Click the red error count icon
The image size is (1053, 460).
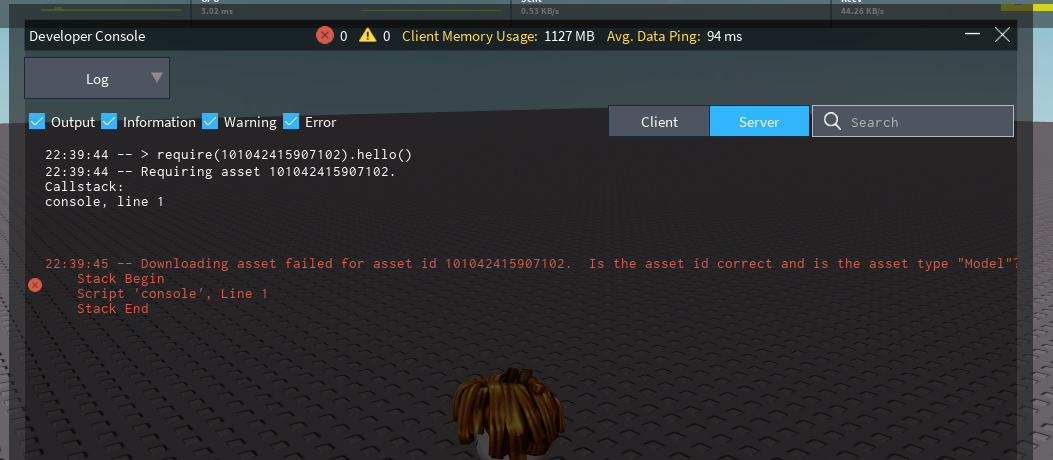pos(325,36)
